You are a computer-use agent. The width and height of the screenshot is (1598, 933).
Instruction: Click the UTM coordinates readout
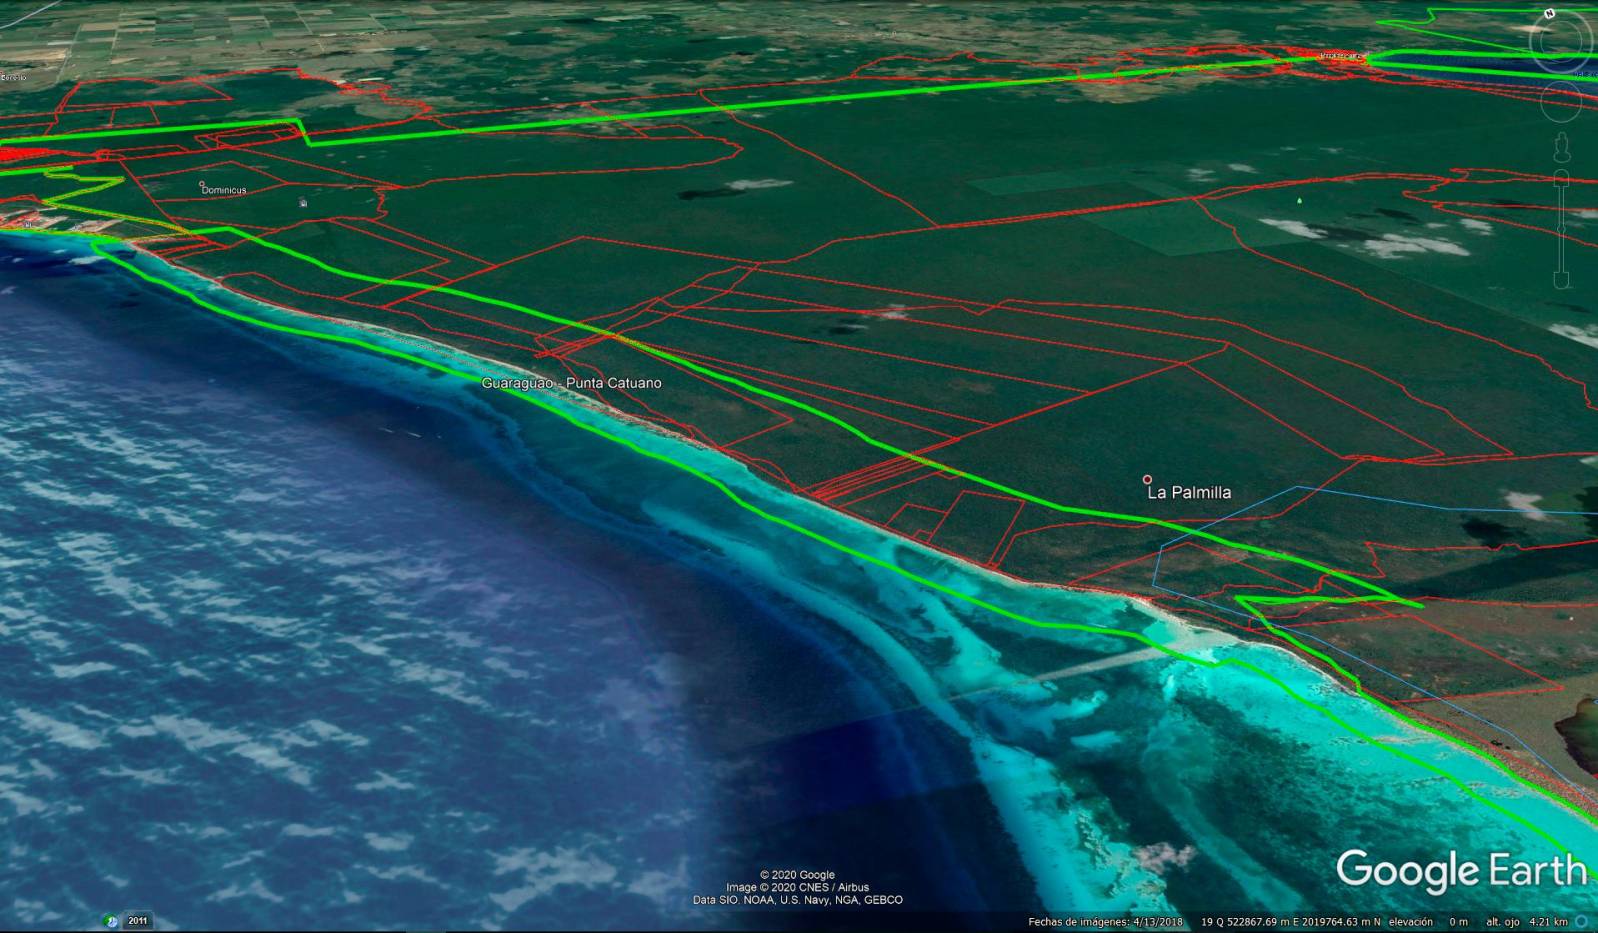click(1290, 922)
